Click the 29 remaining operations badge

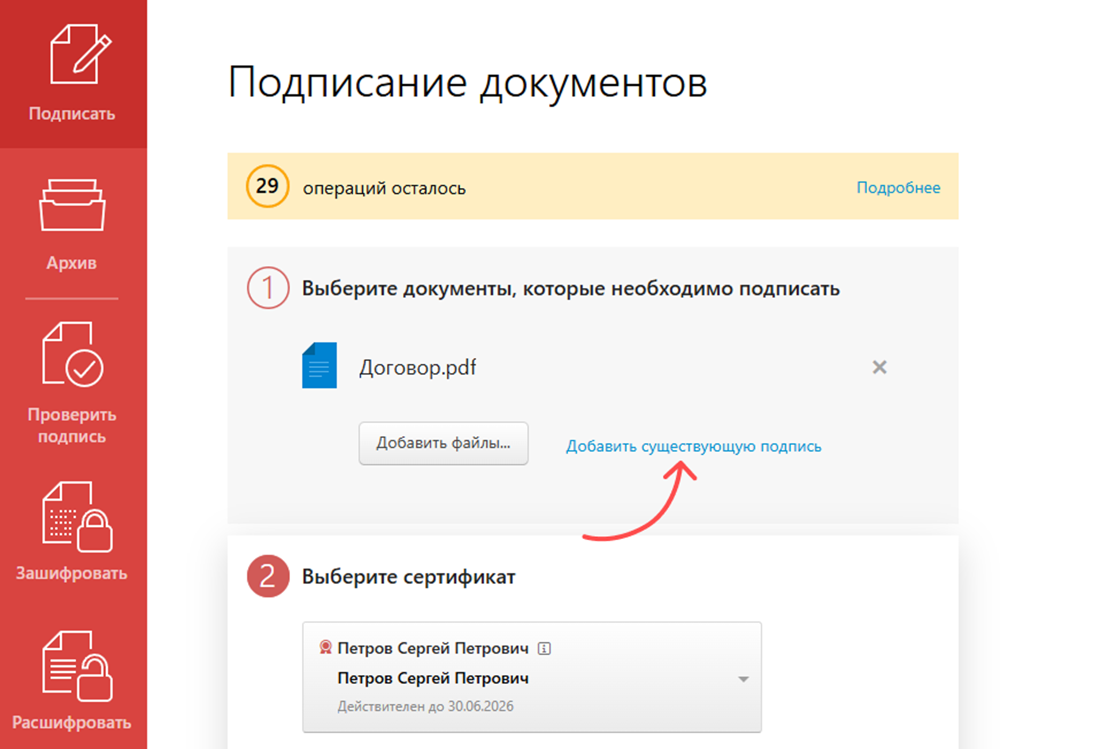[267, 187]
